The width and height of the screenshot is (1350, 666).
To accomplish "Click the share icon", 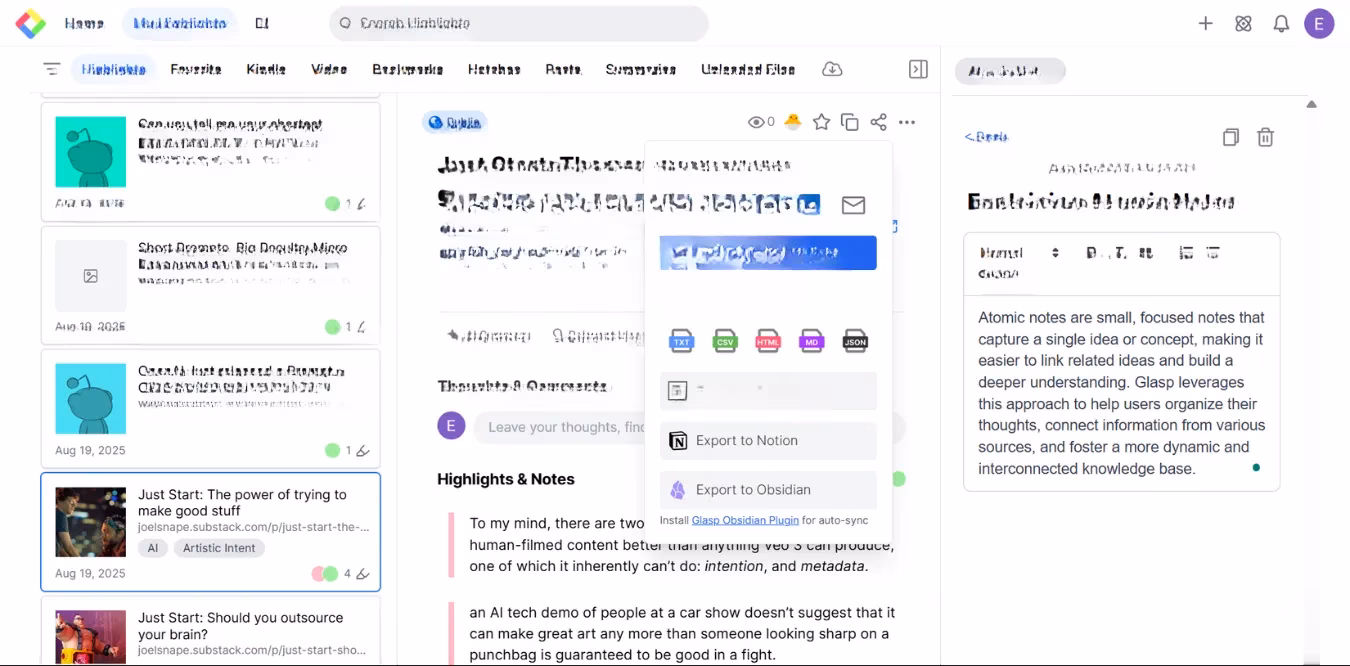I will pos(878,122).
